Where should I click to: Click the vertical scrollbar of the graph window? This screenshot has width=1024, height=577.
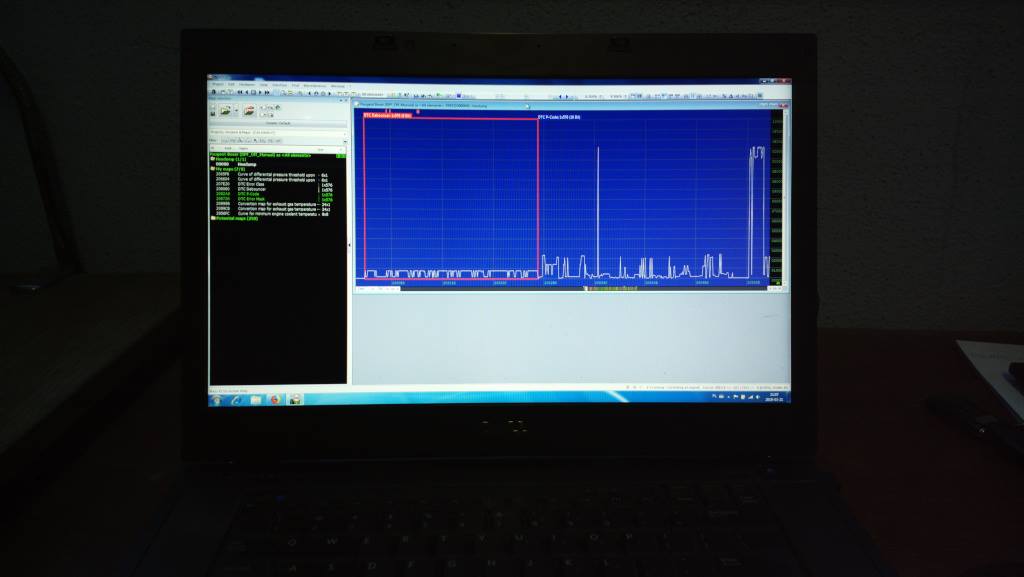tap(786, 196)
